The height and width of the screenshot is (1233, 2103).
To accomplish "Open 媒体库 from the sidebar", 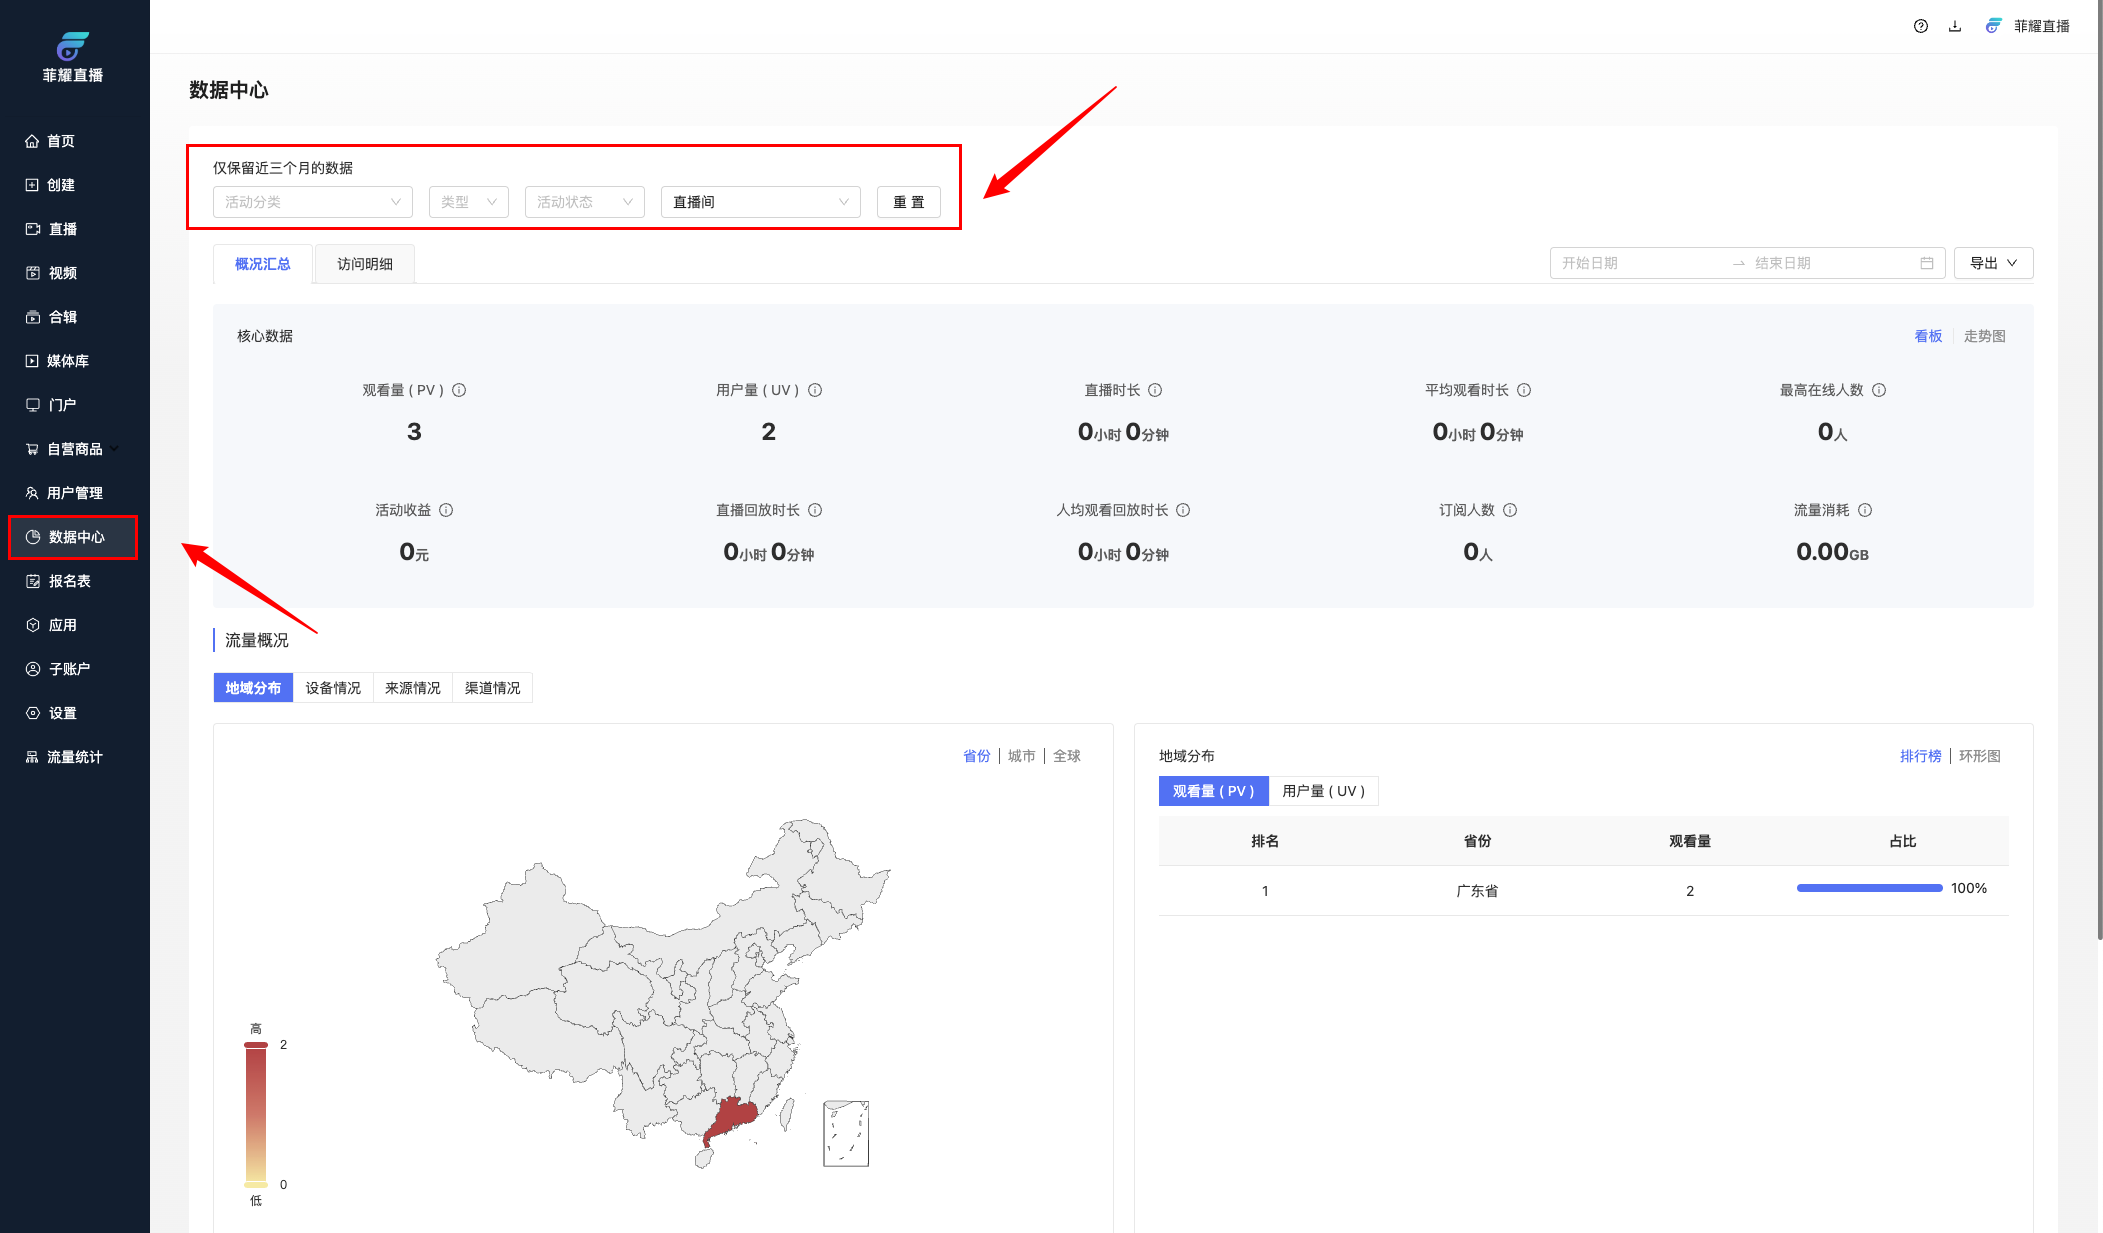I will [67, 361].
